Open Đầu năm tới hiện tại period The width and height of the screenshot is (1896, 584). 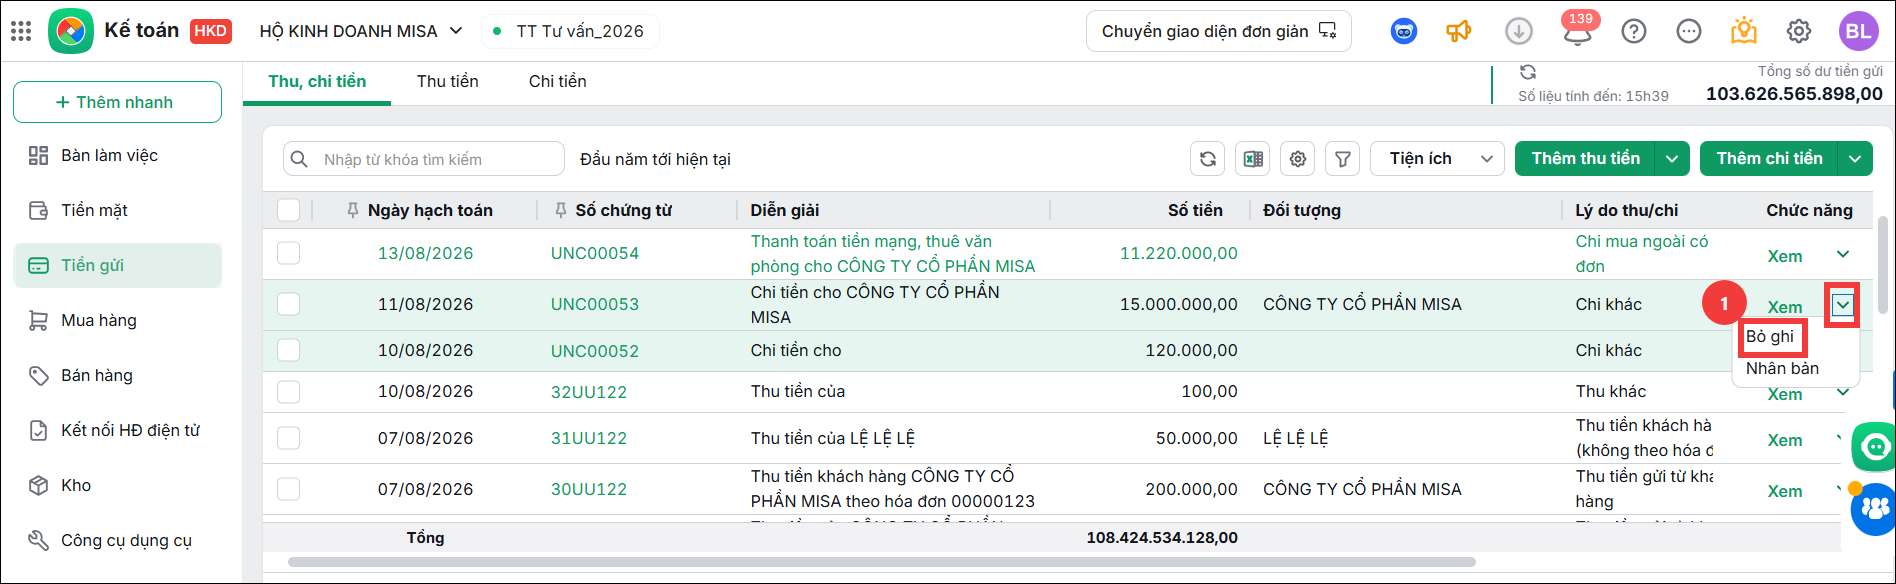point(655,159)
